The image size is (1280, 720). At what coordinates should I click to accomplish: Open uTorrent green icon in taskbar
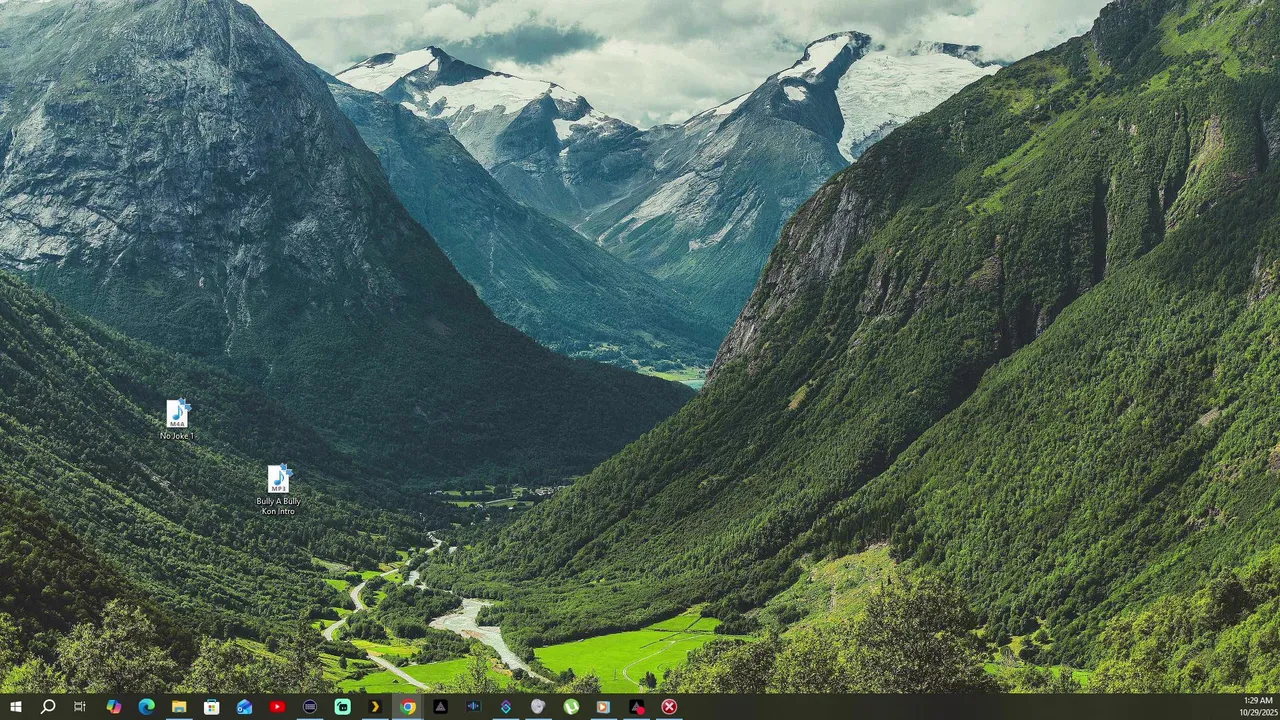[x=571, y=707]
